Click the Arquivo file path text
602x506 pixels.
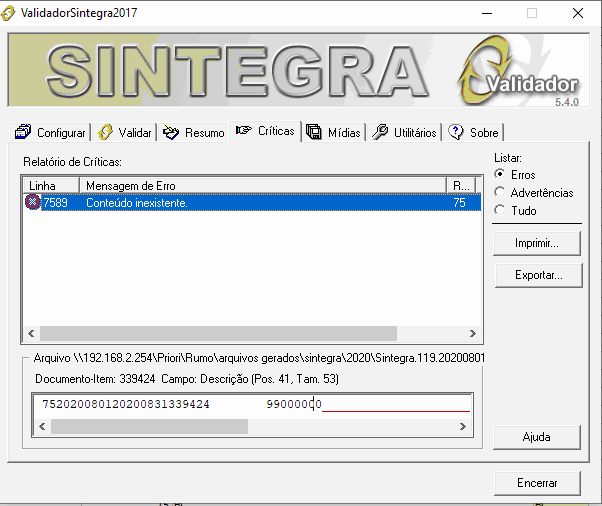point(259,358)
